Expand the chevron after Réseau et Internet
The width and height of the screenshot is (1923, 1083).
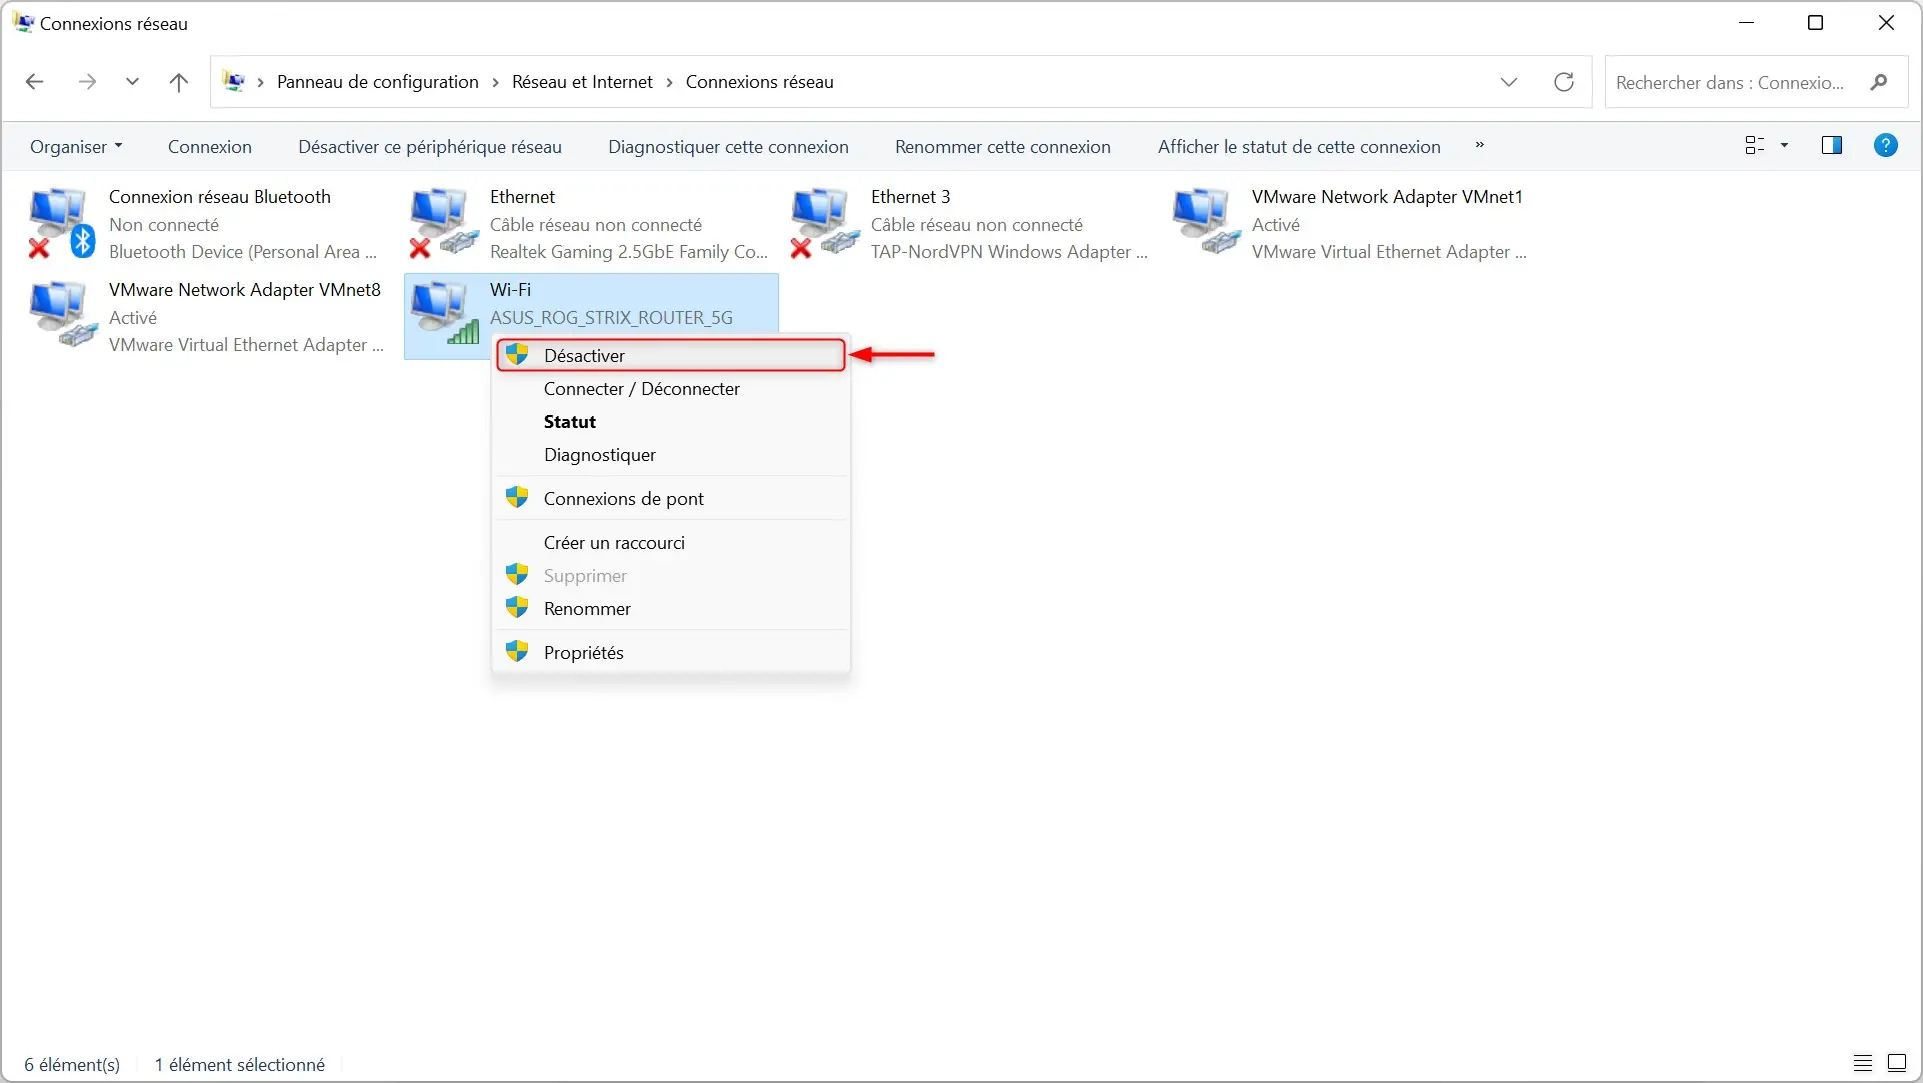(669, 82)
